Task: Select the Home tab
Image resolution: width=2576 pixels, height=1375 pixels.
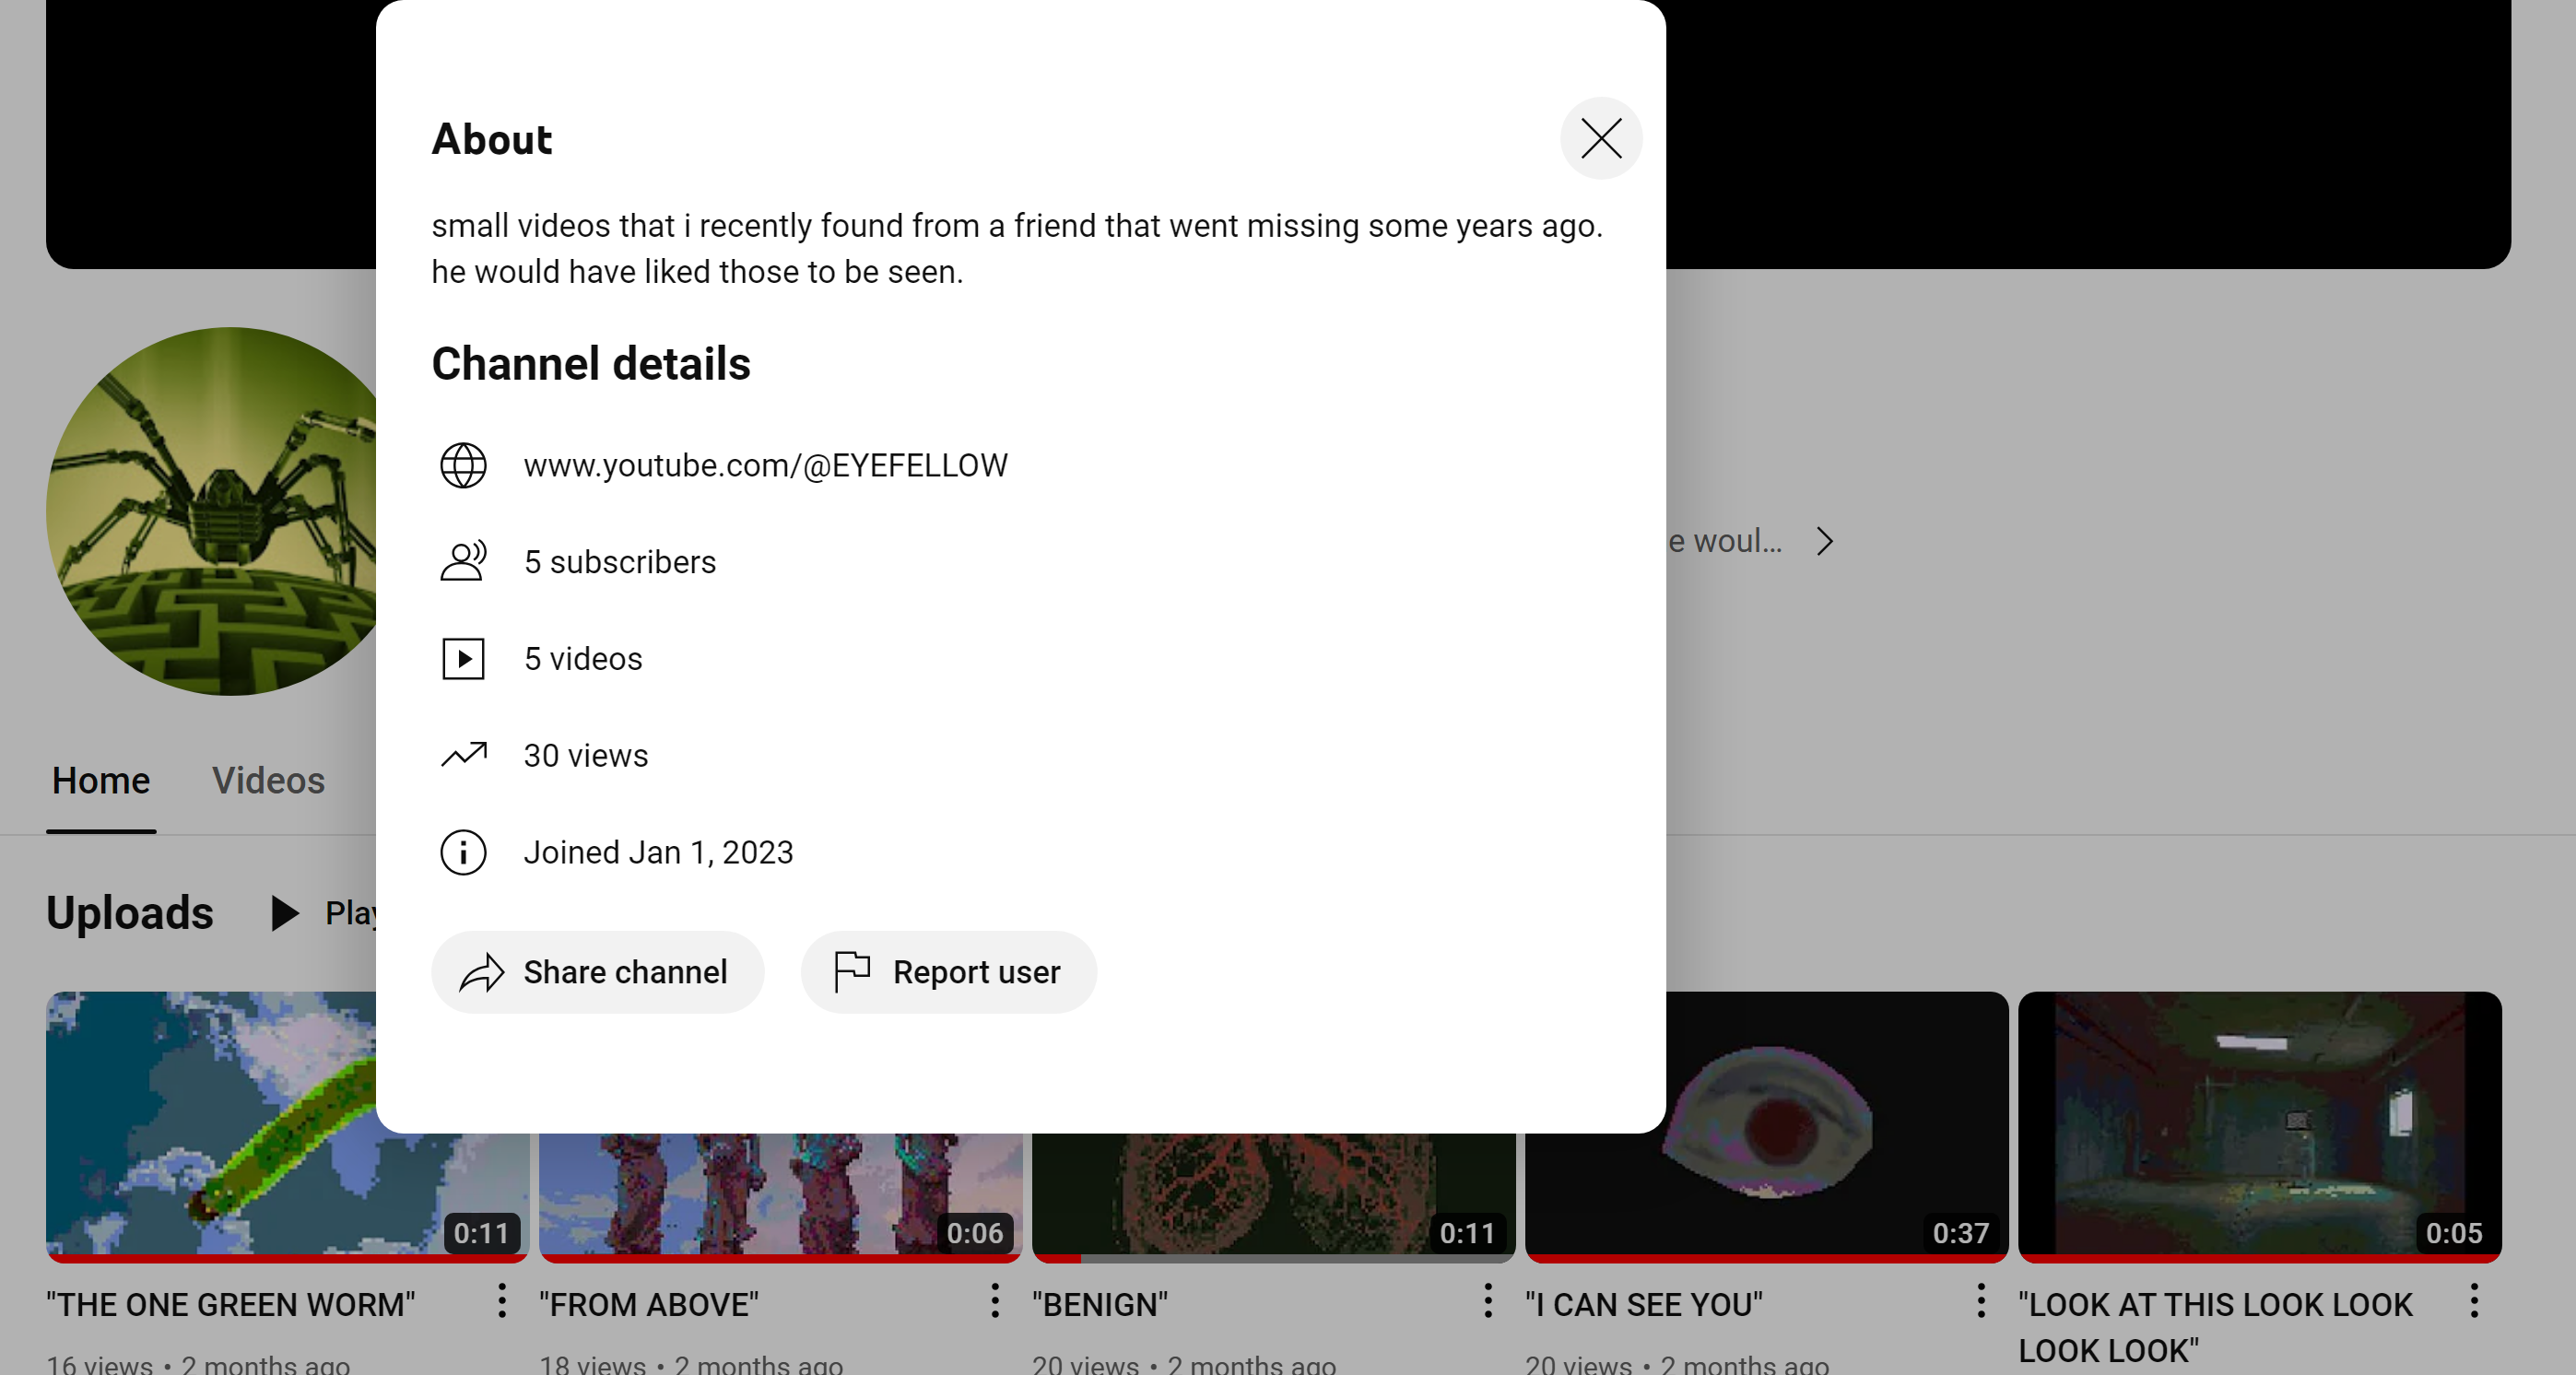Action: coord(101,781)
